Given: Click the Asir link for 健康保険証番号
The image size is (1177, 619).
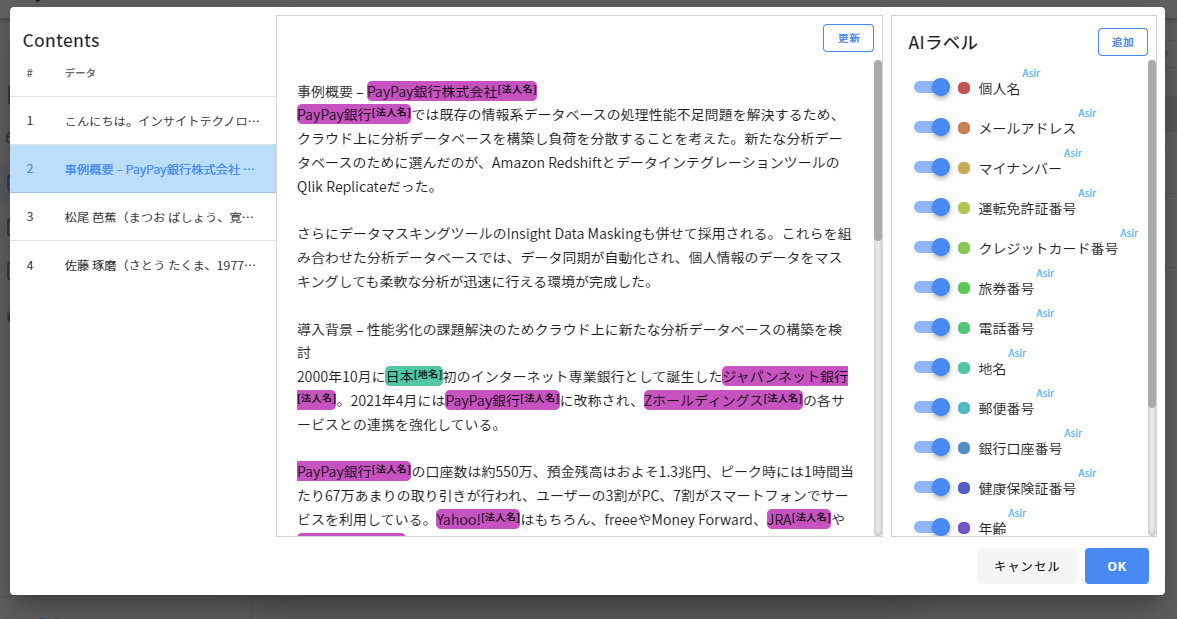Looking at the screenshot, I should click(1087, 473).
